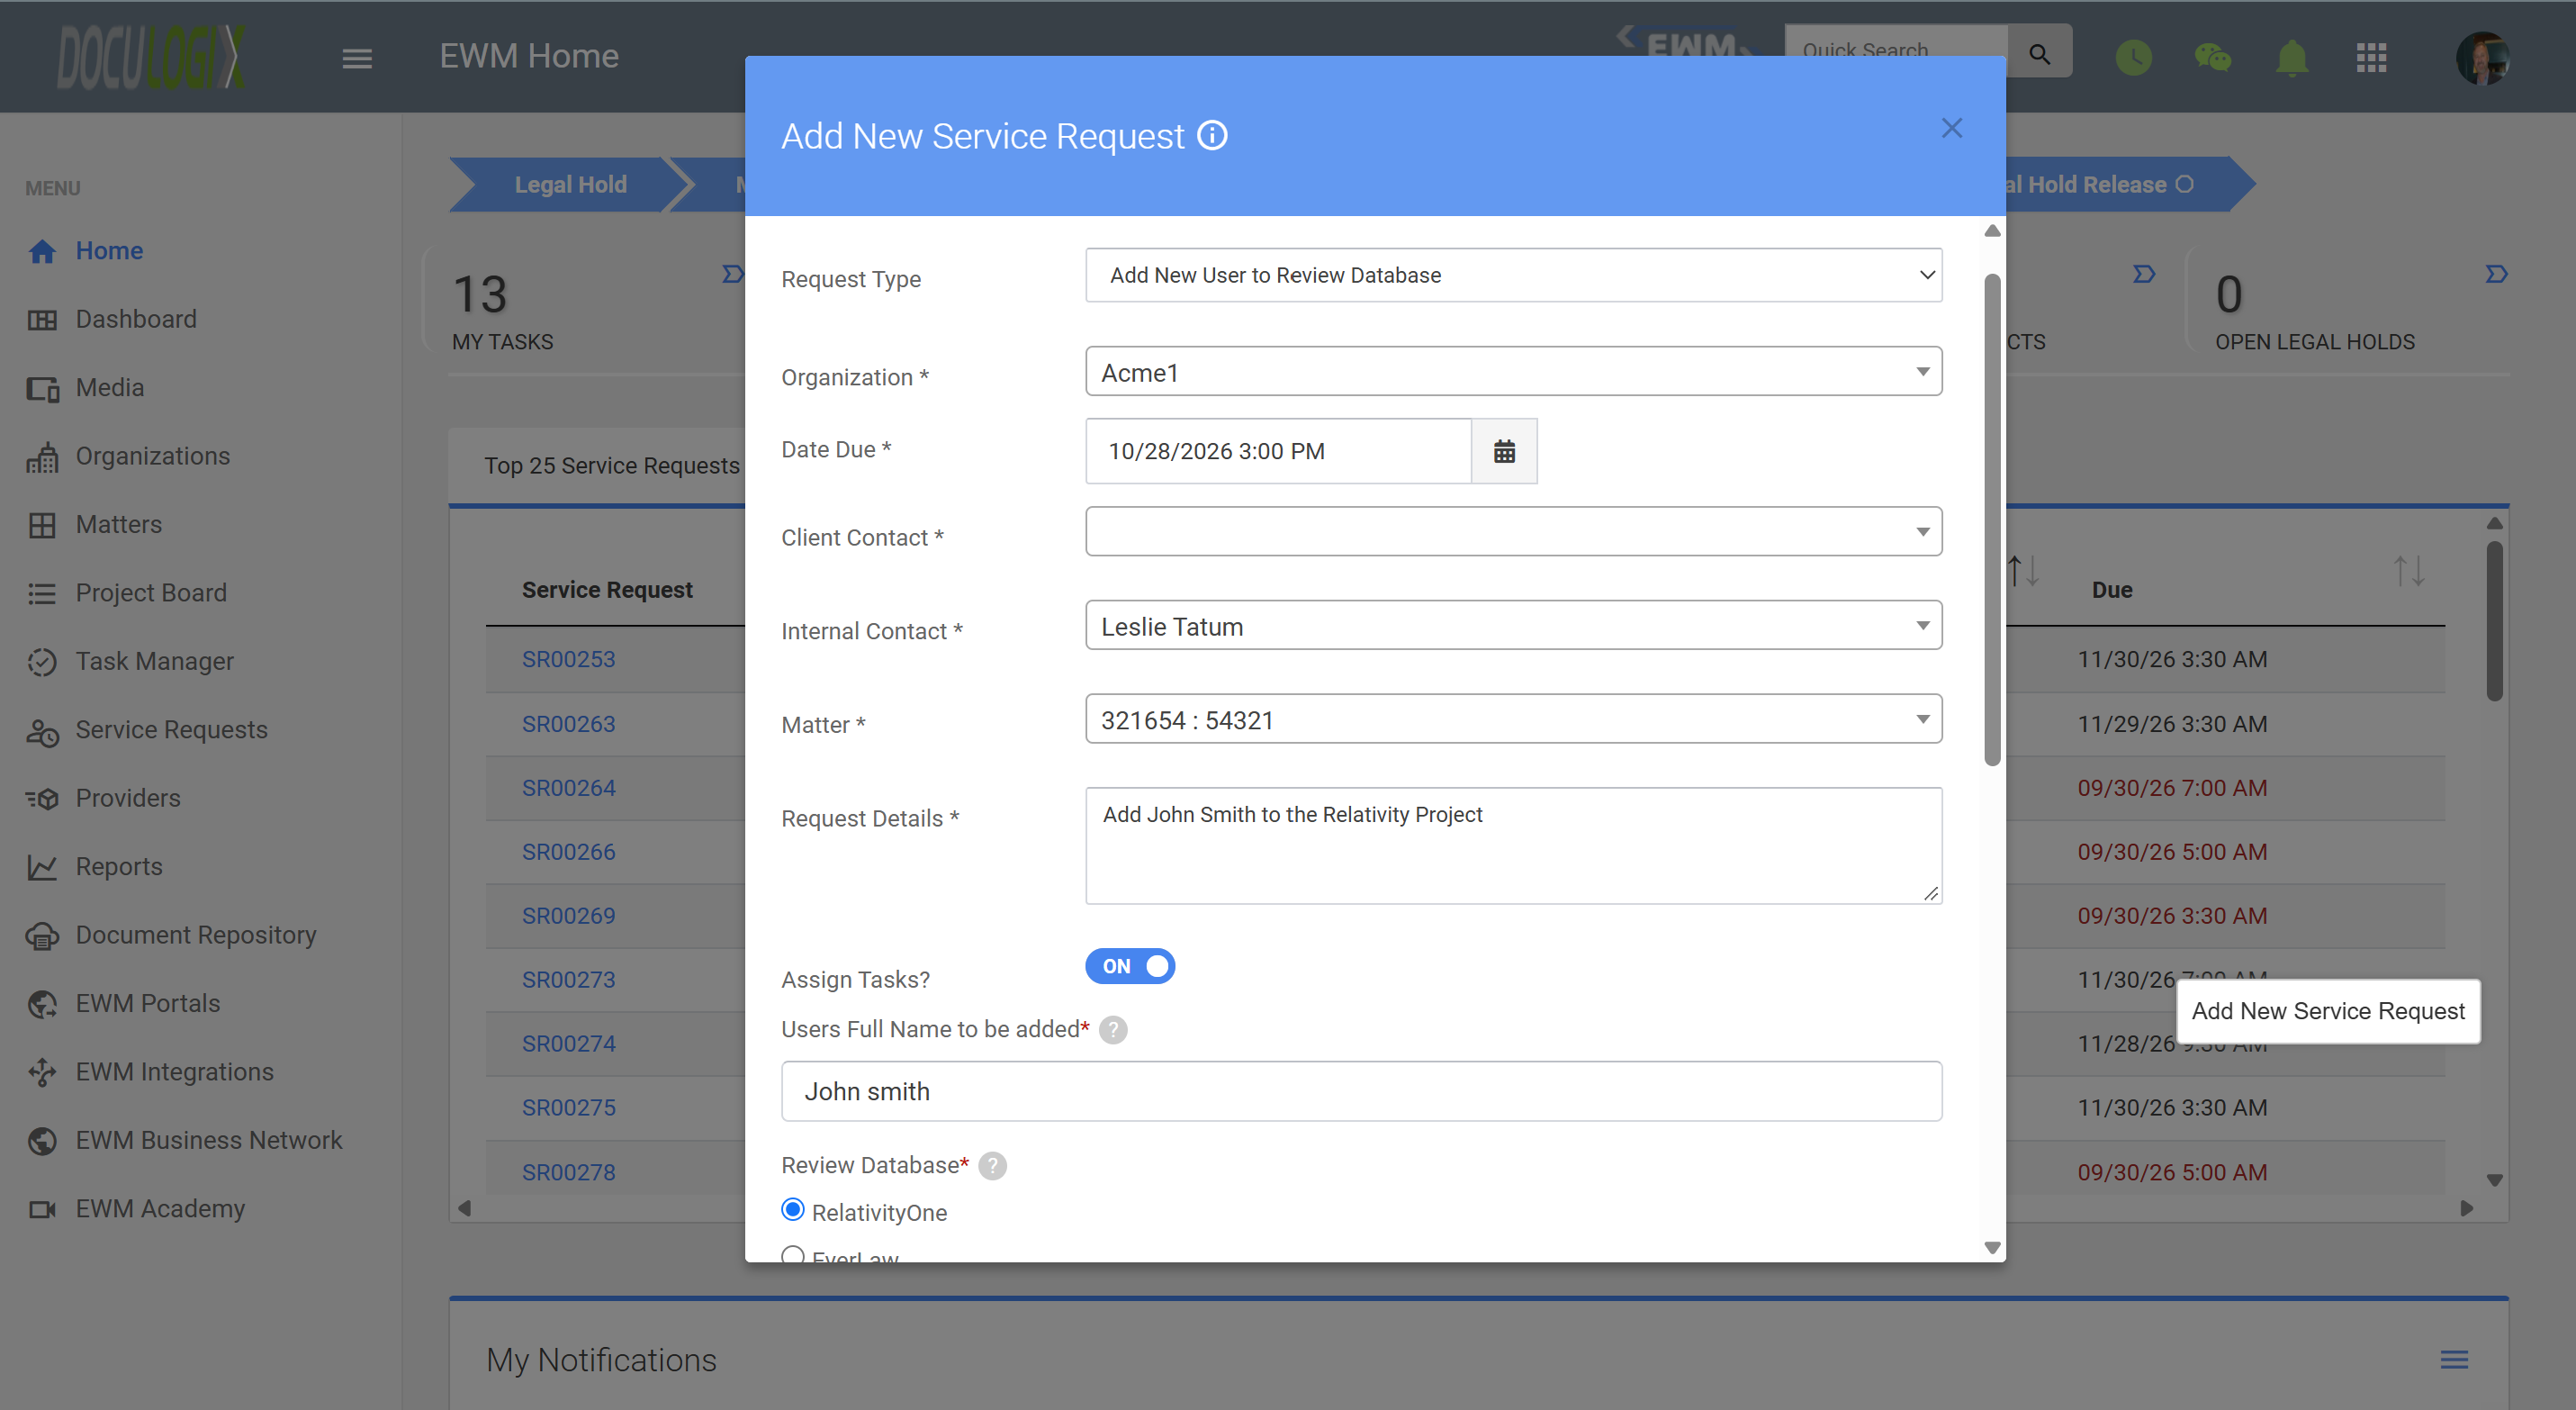The image size is (2576, 1410).
Task: Open the apps grid icon
Action: click(x=2371, y=57)
